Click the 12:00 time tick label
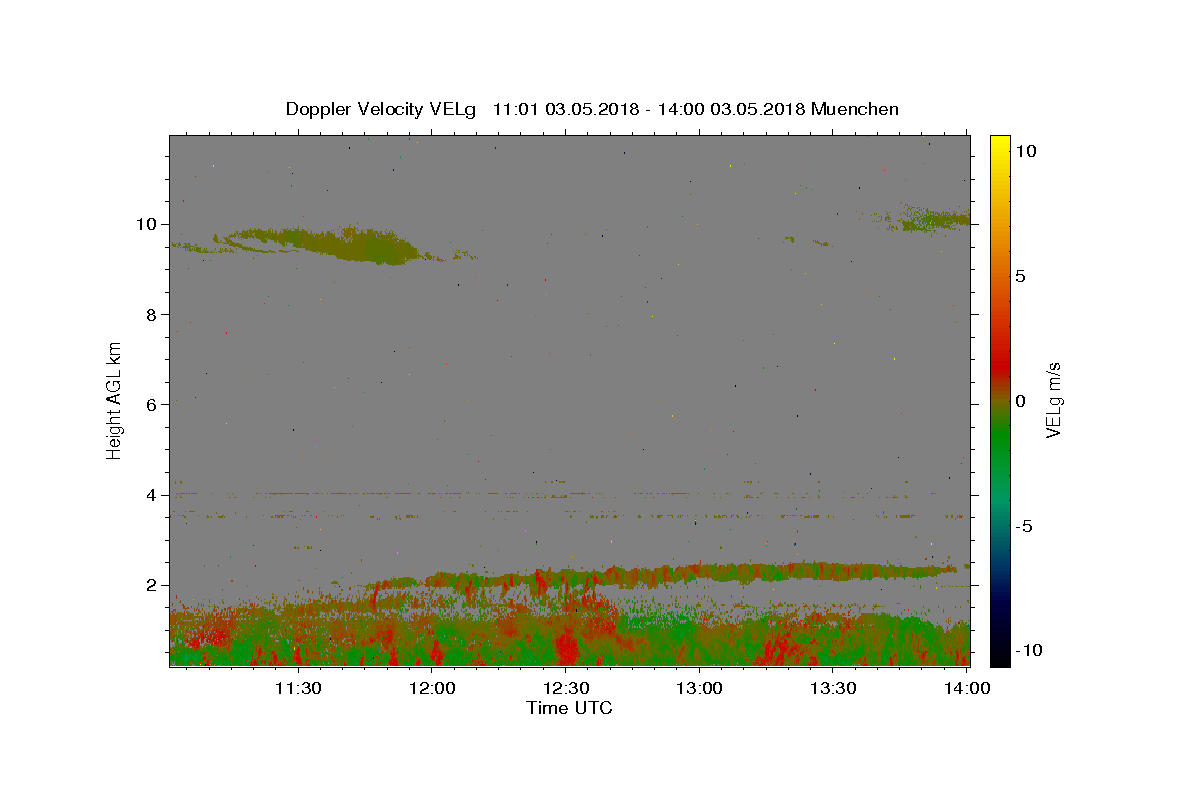Screen dimensions: 1200x800 click(432, 688)
